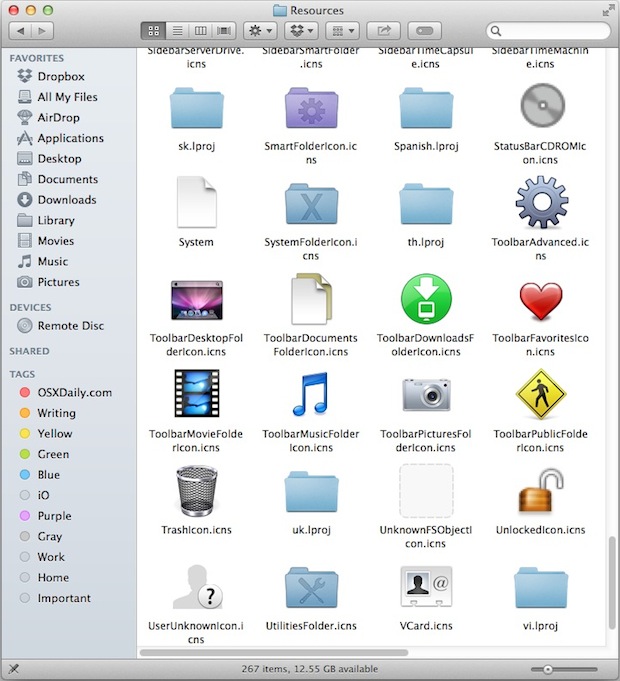Enable Cover Flow view mode

click(224, 32)
